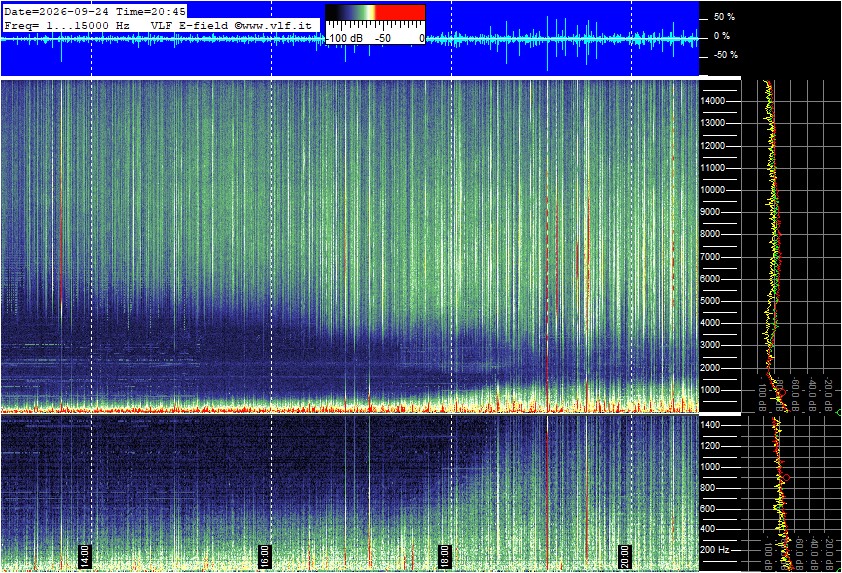
Task: Click the -50 label under color scale
Action: point(383,39)
